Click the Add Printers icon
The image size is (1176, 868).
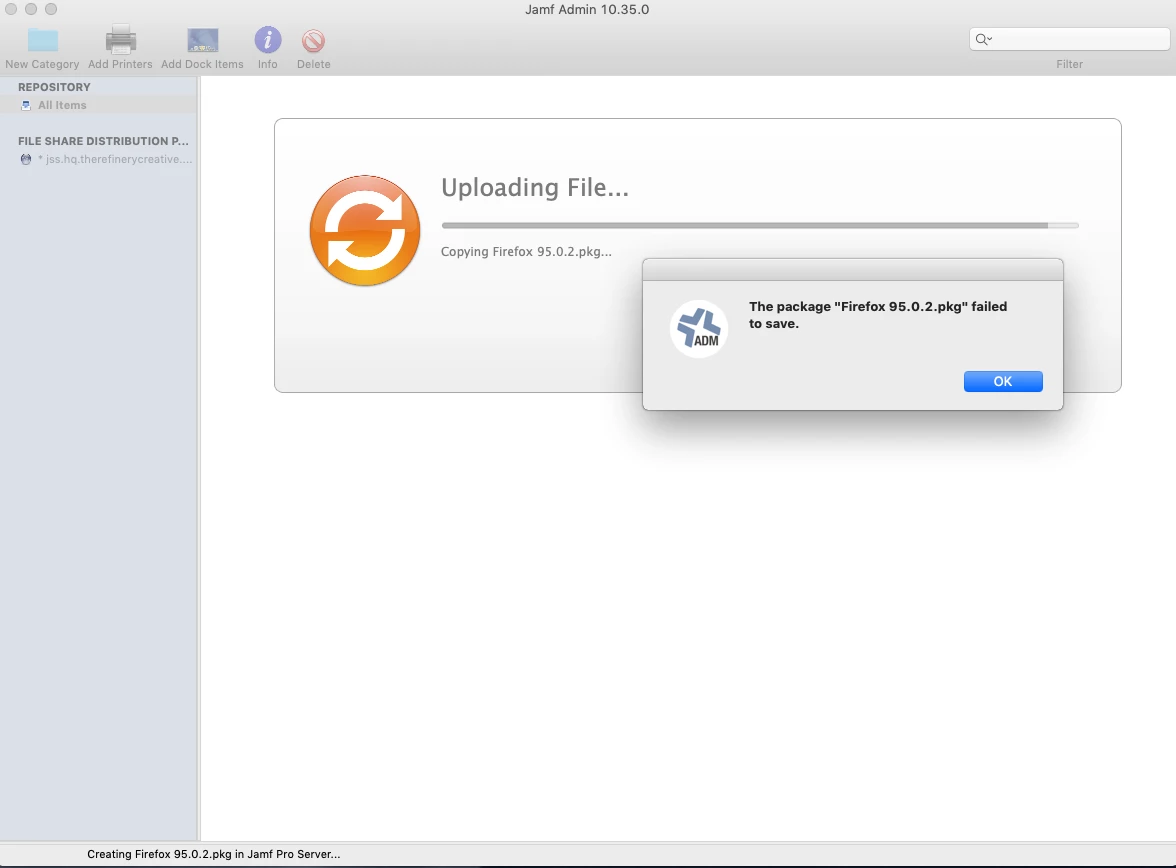(120, 41)
